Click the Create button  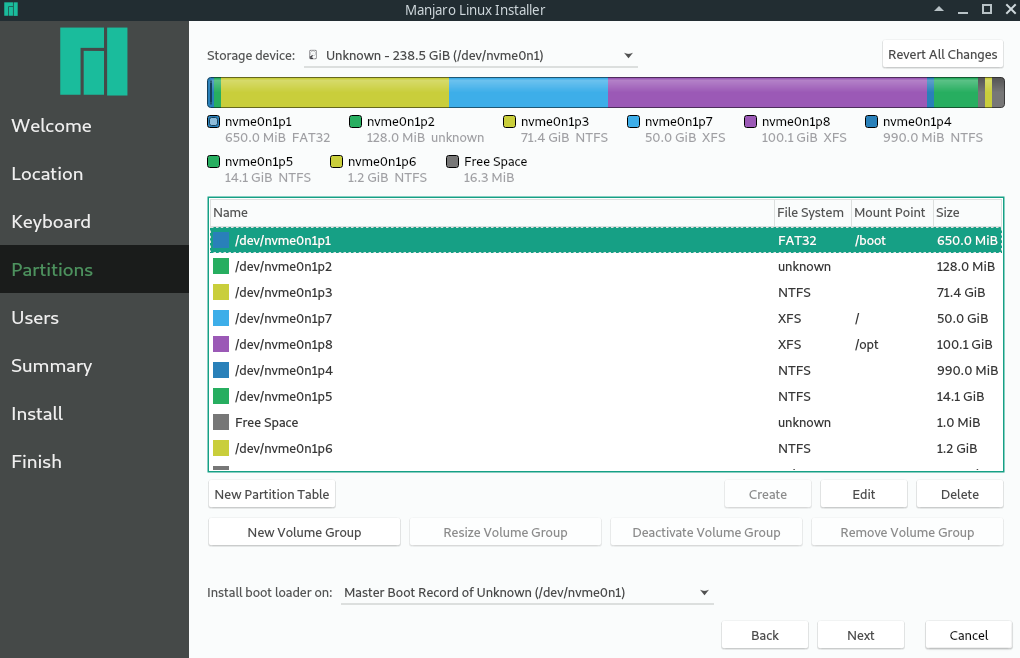(x=768, y=494)
